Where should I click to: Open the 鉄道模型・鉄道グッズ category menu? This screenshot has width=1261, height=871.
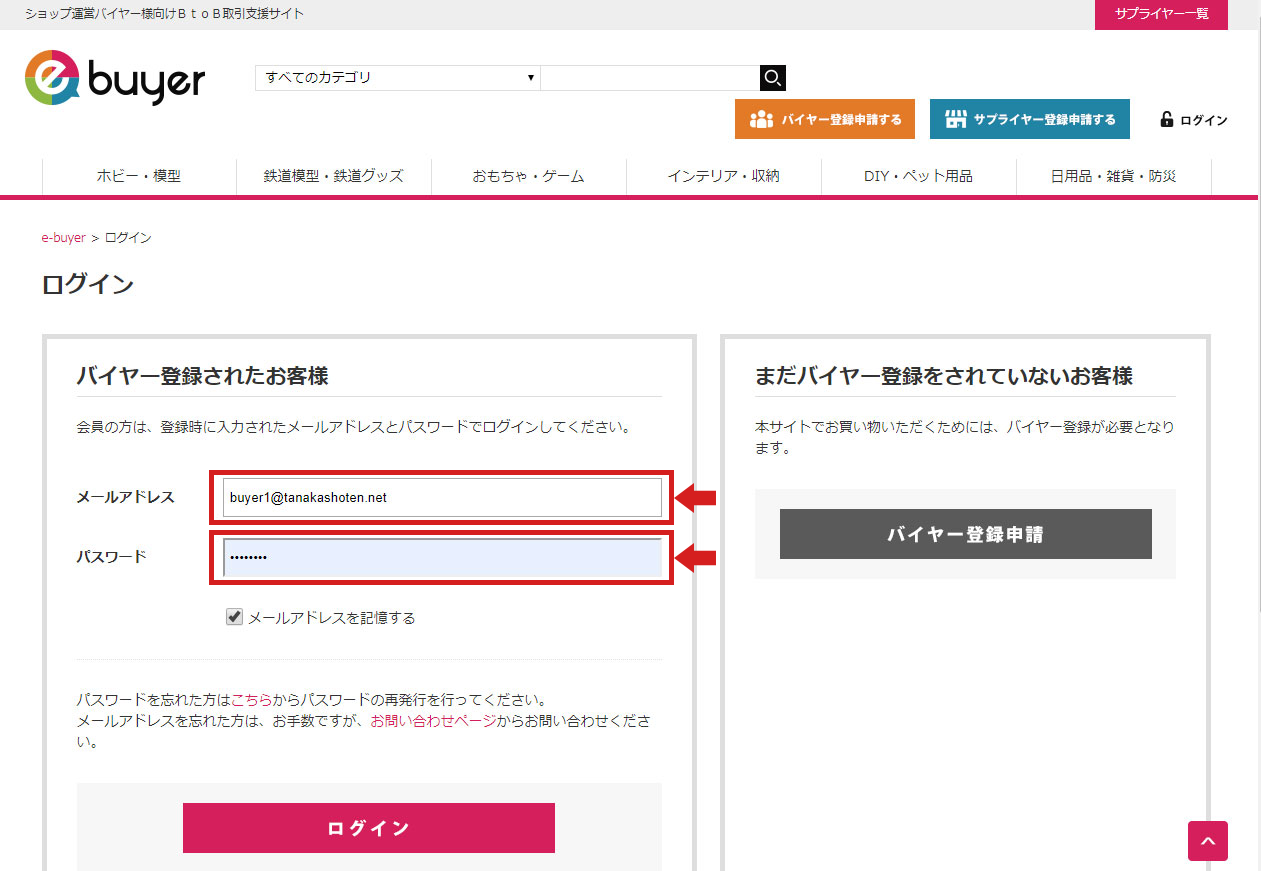tap(333, 176)
